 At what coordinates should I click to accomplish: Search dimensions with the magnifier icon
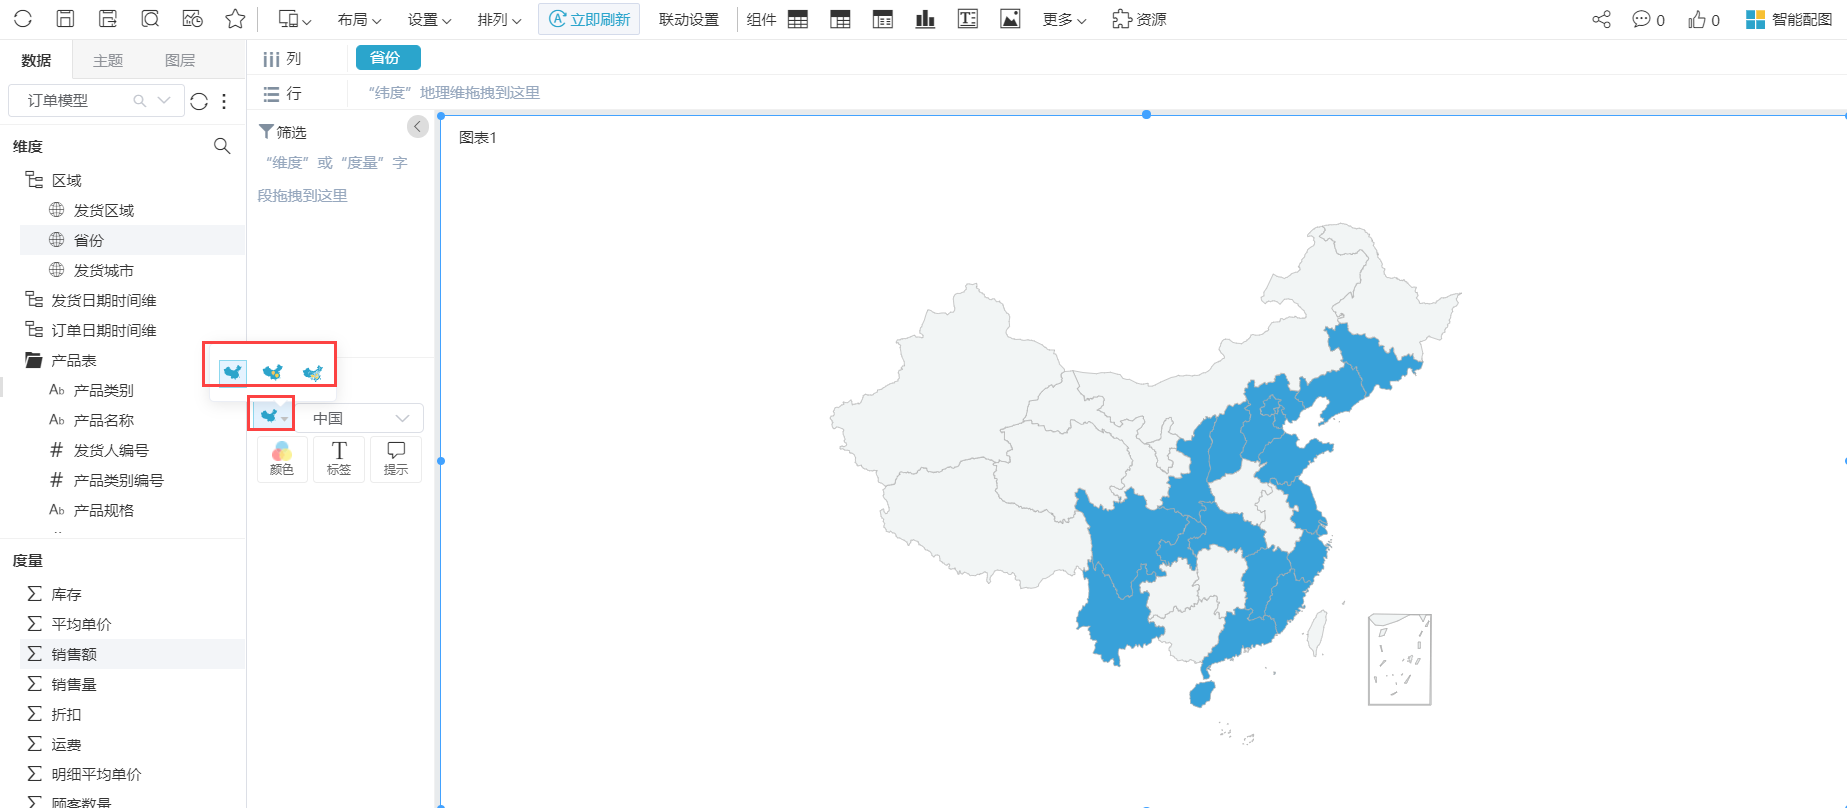tap(222, 146)
